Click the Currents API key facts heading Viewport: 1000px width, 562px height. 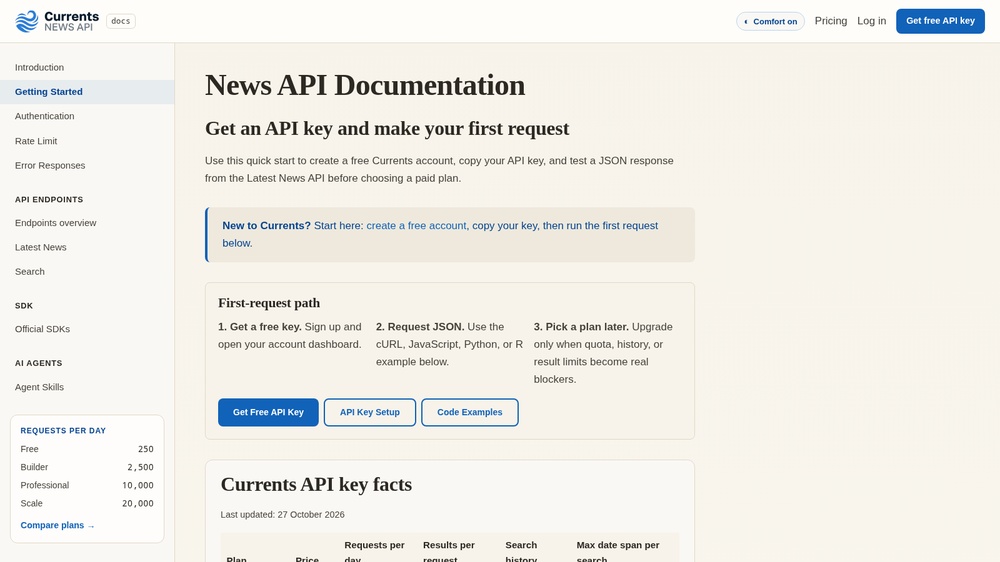(316, 484)
